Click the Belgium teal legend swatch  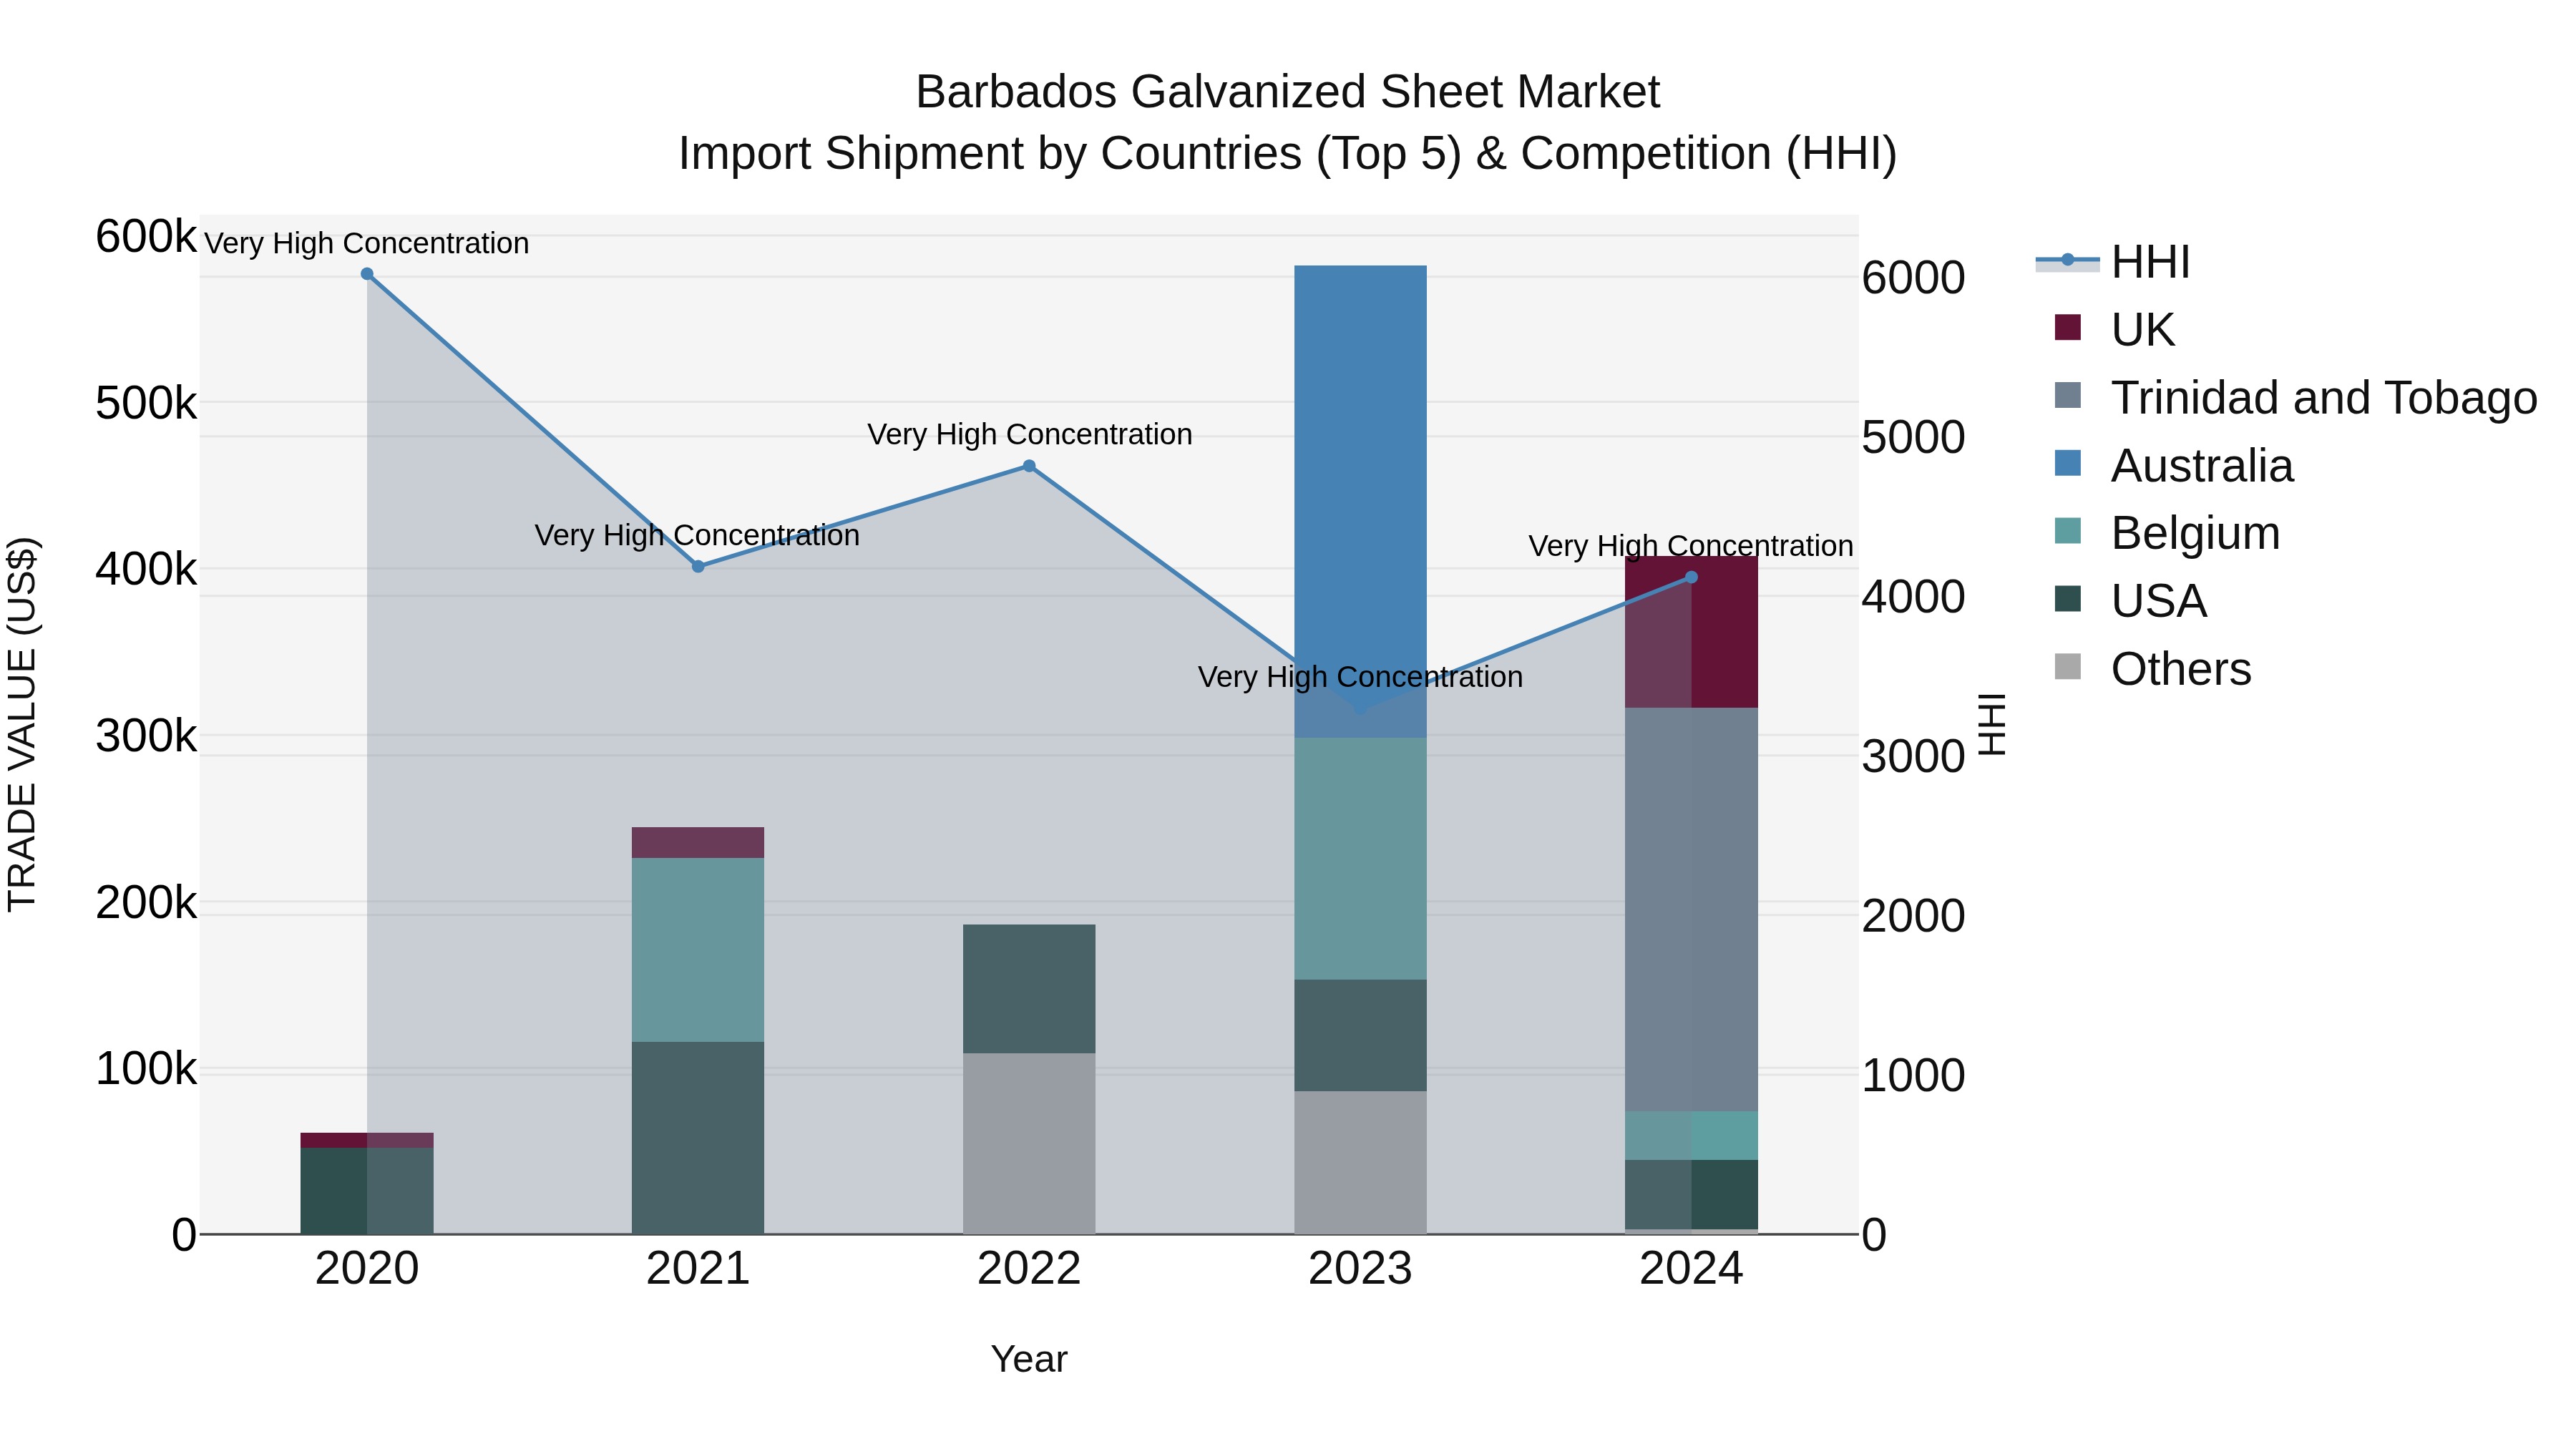[2067, 531]
